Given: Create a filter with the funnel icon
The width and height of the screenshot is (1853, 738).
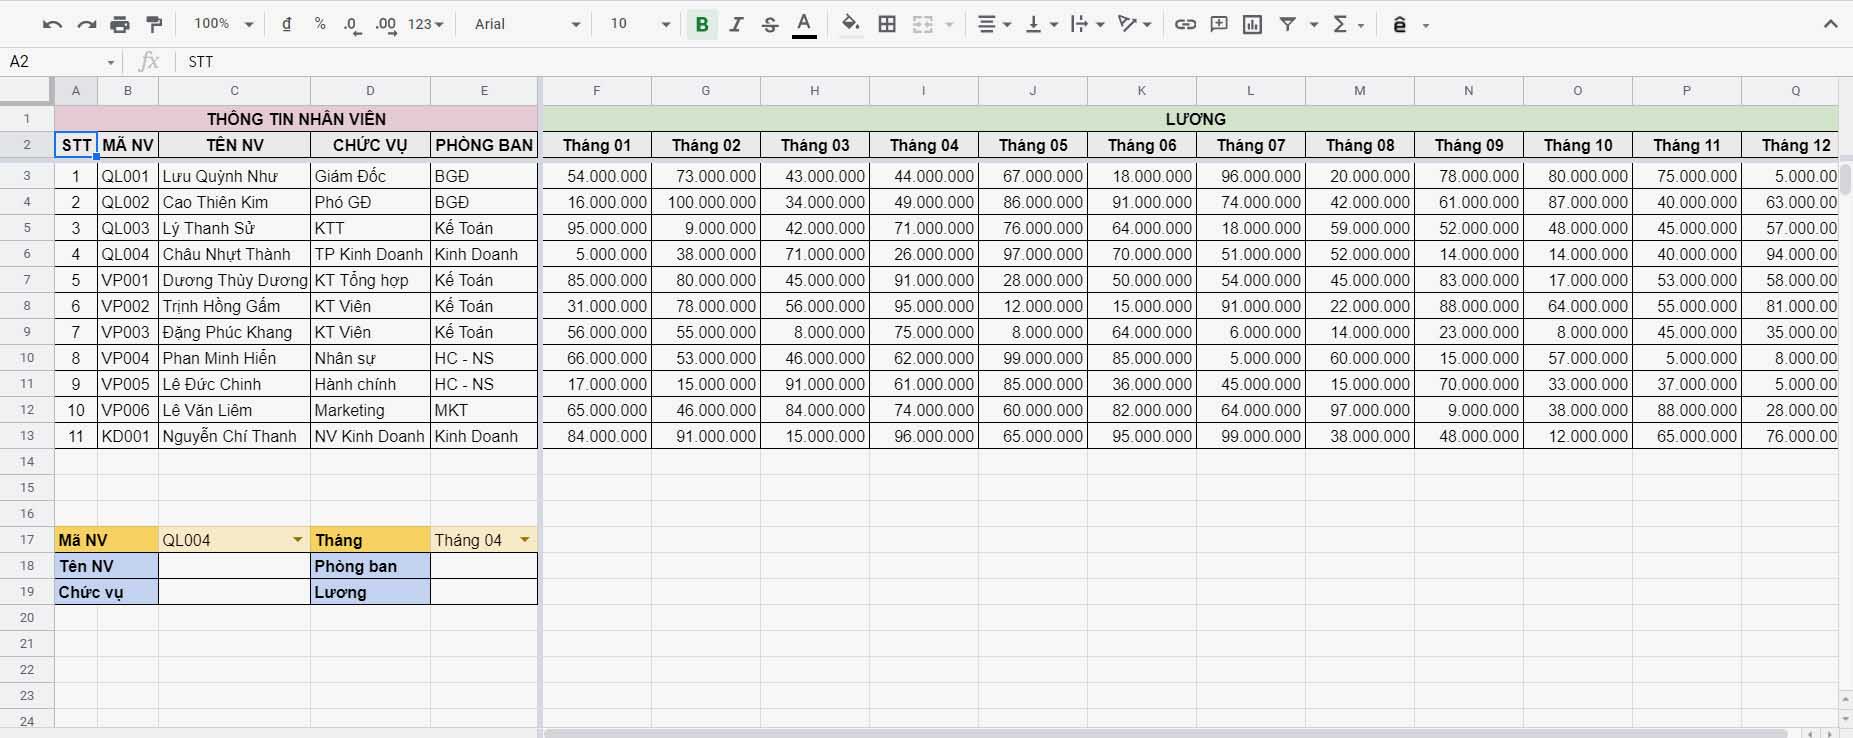Looking at the screenshot, I should (1288, 24).
